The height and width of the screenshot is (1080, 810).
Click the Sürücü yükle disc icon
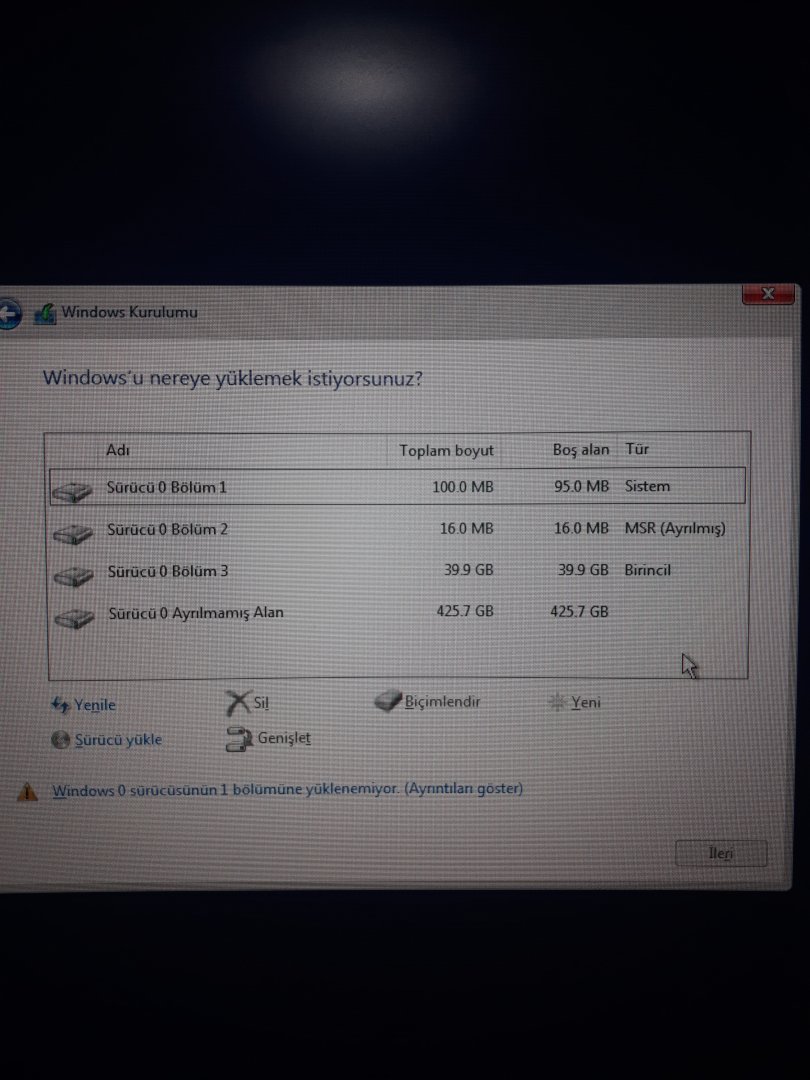coord(61,739)
